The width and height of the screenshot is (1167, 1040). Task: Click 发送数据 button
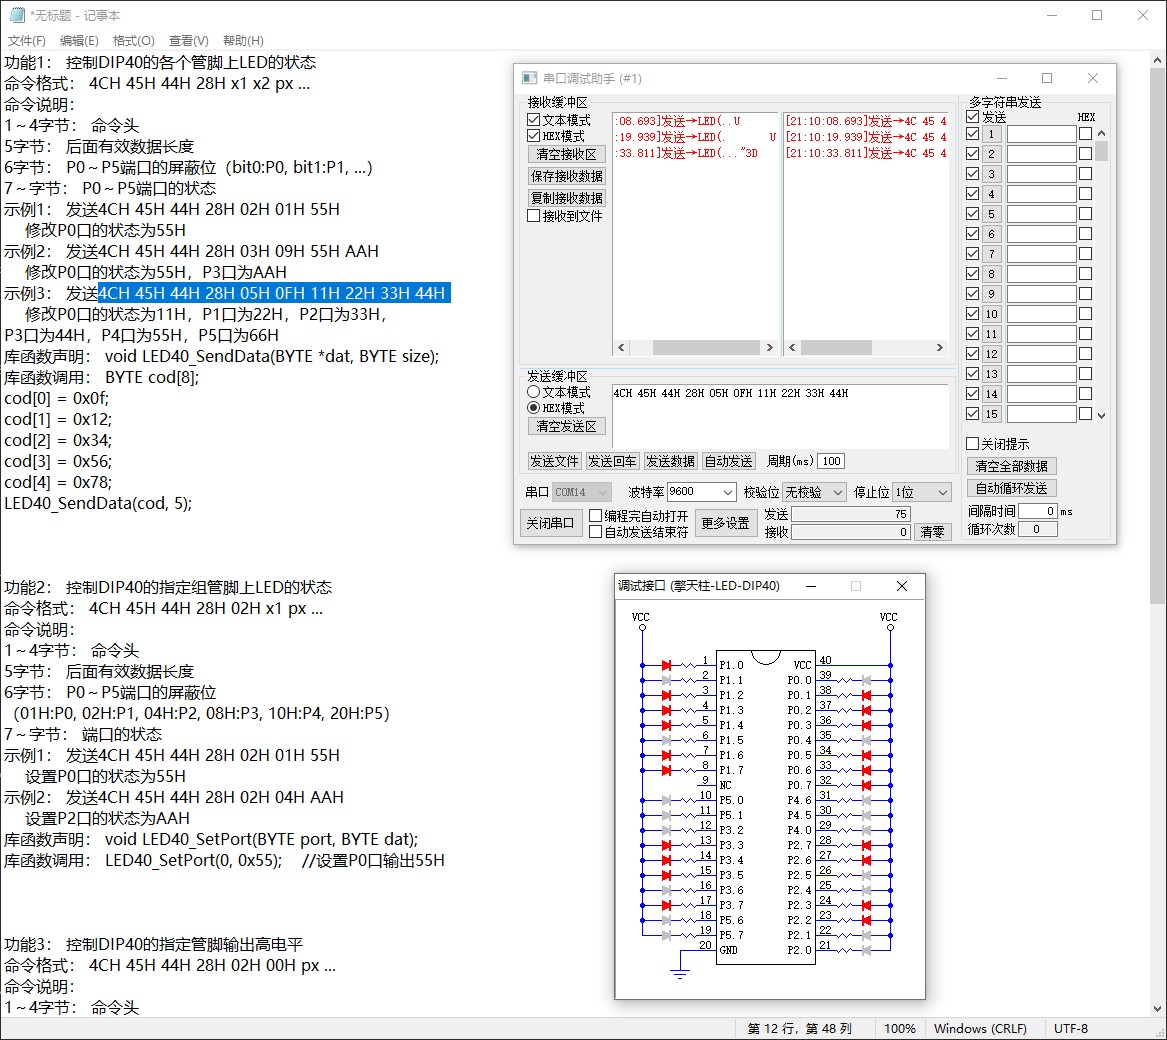pyautogui.click(x=670, y=461)
